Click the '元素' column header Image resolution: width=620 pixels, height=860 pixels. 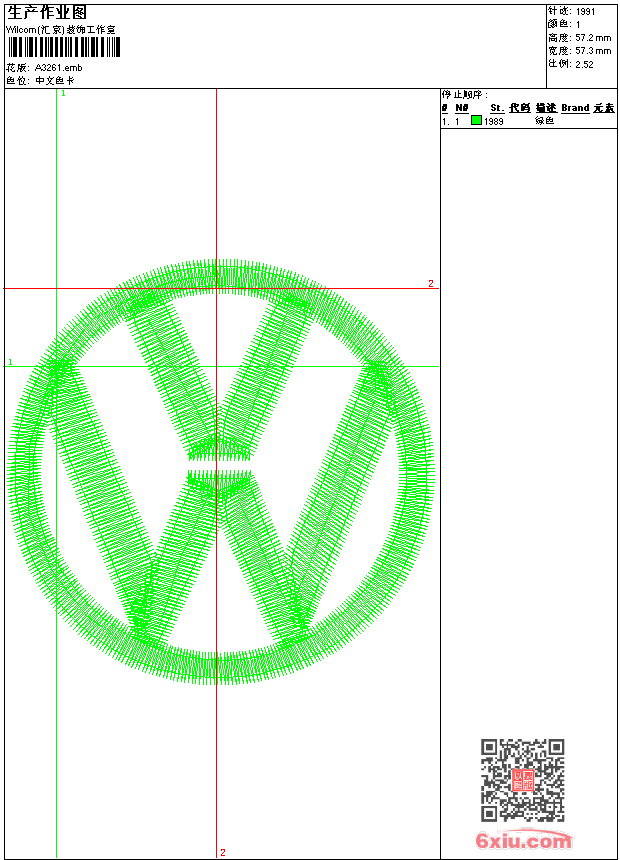tap(604, 108)
